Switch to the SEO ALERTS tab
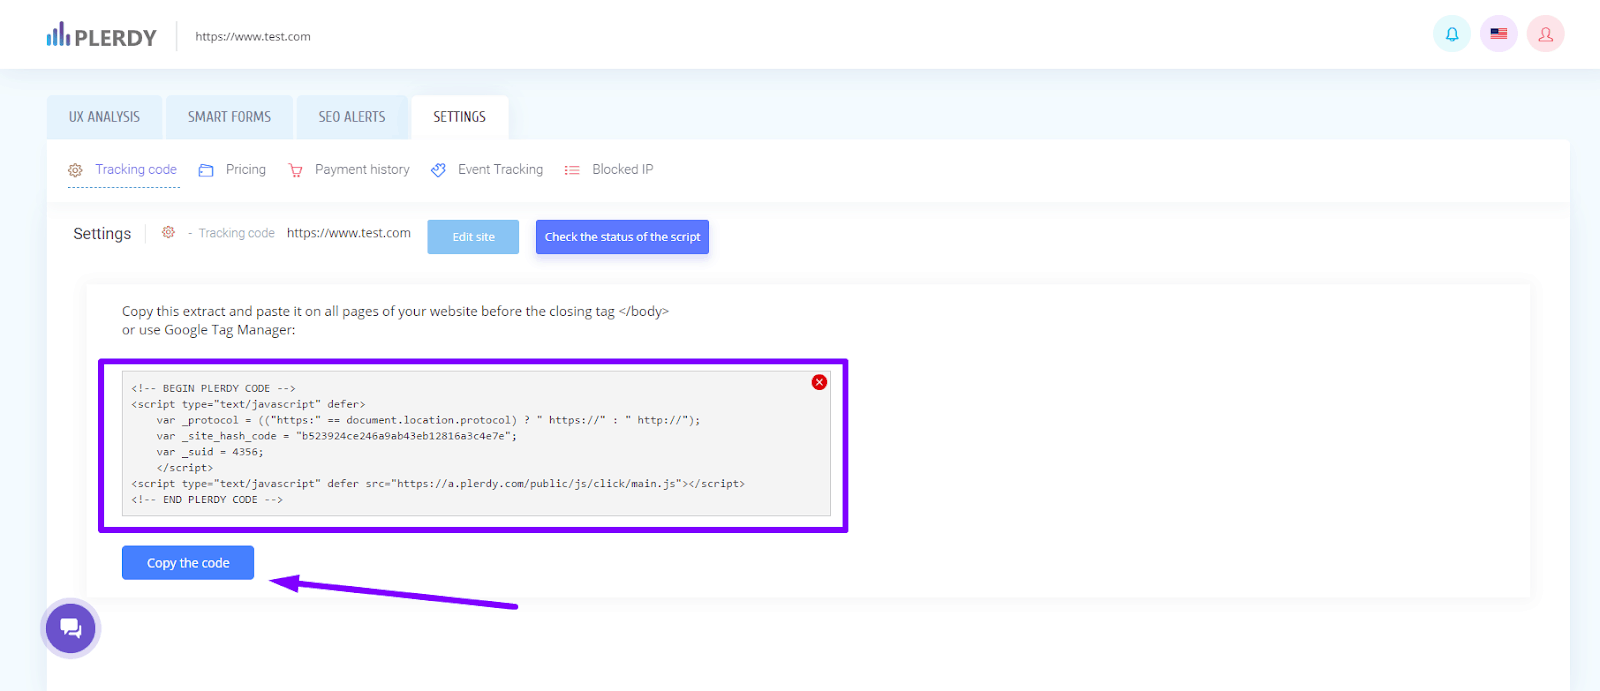The image size is (1600, 691). 352,117
